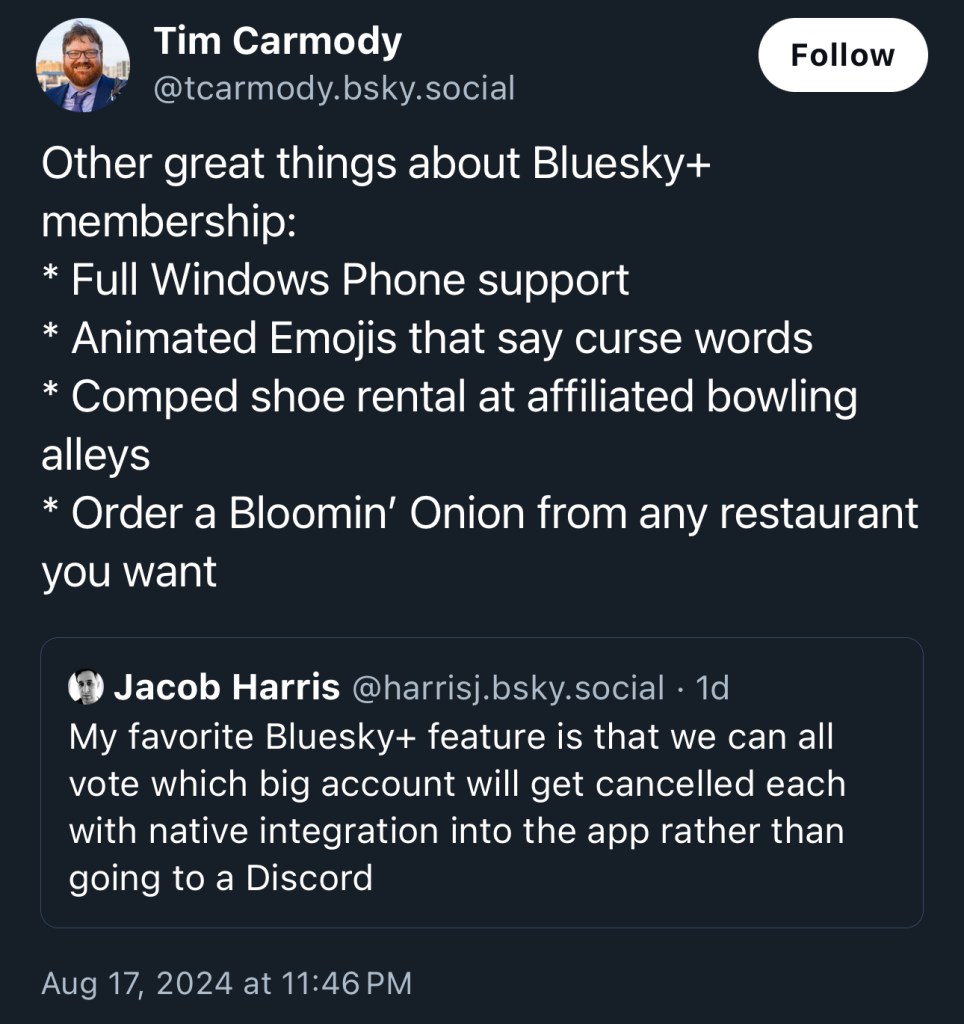This screenshot has width=964, height=1024.
Task: Click 'My favorite Bluesky+ feature' quoted text
Action: pos(450,737)
